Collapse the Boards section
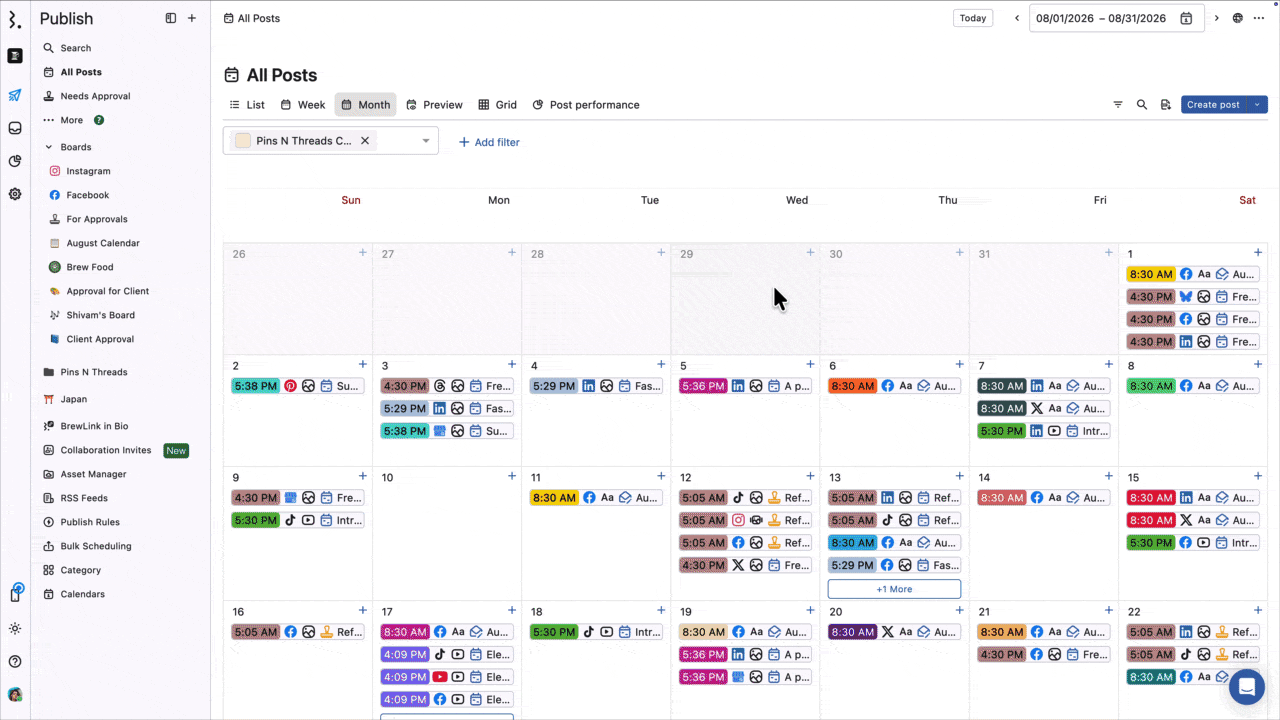The image size is (1280, 720). point(49,147)
